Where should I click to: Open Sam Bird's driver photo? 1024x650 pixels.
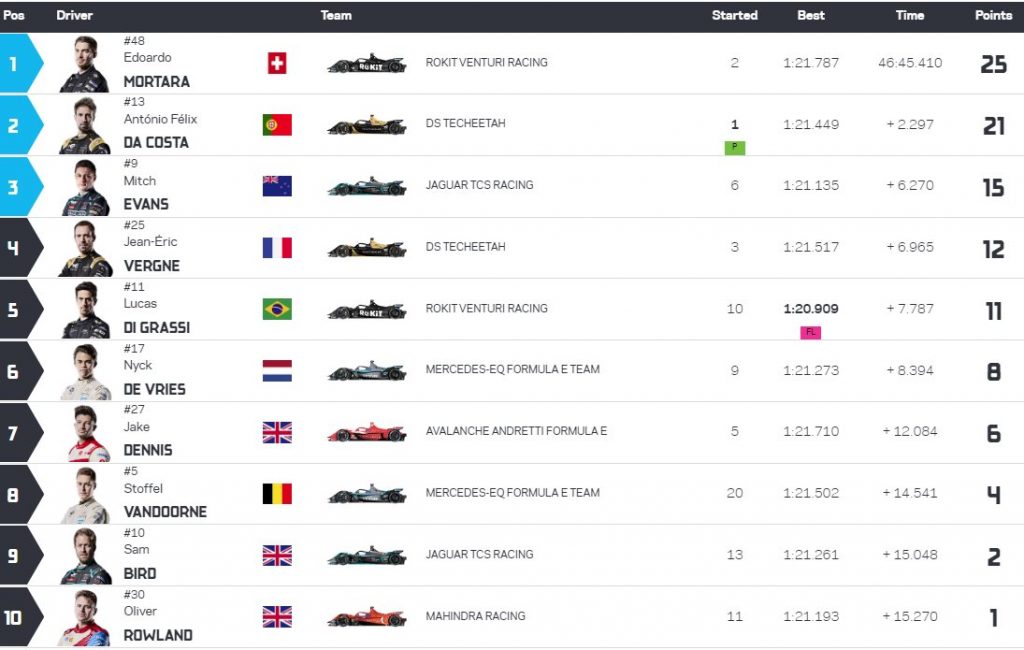pyautogui.click(x=86, y=556)
